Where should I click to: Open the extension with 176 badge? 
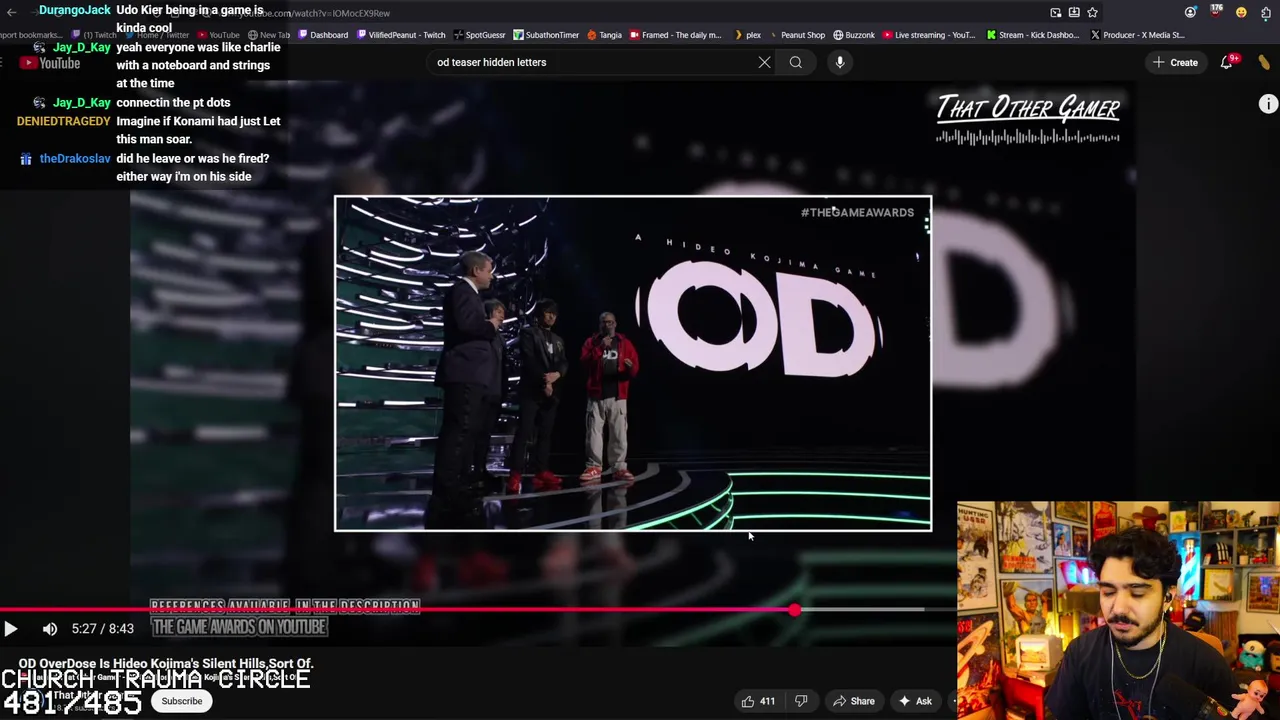coord(1216,12)
